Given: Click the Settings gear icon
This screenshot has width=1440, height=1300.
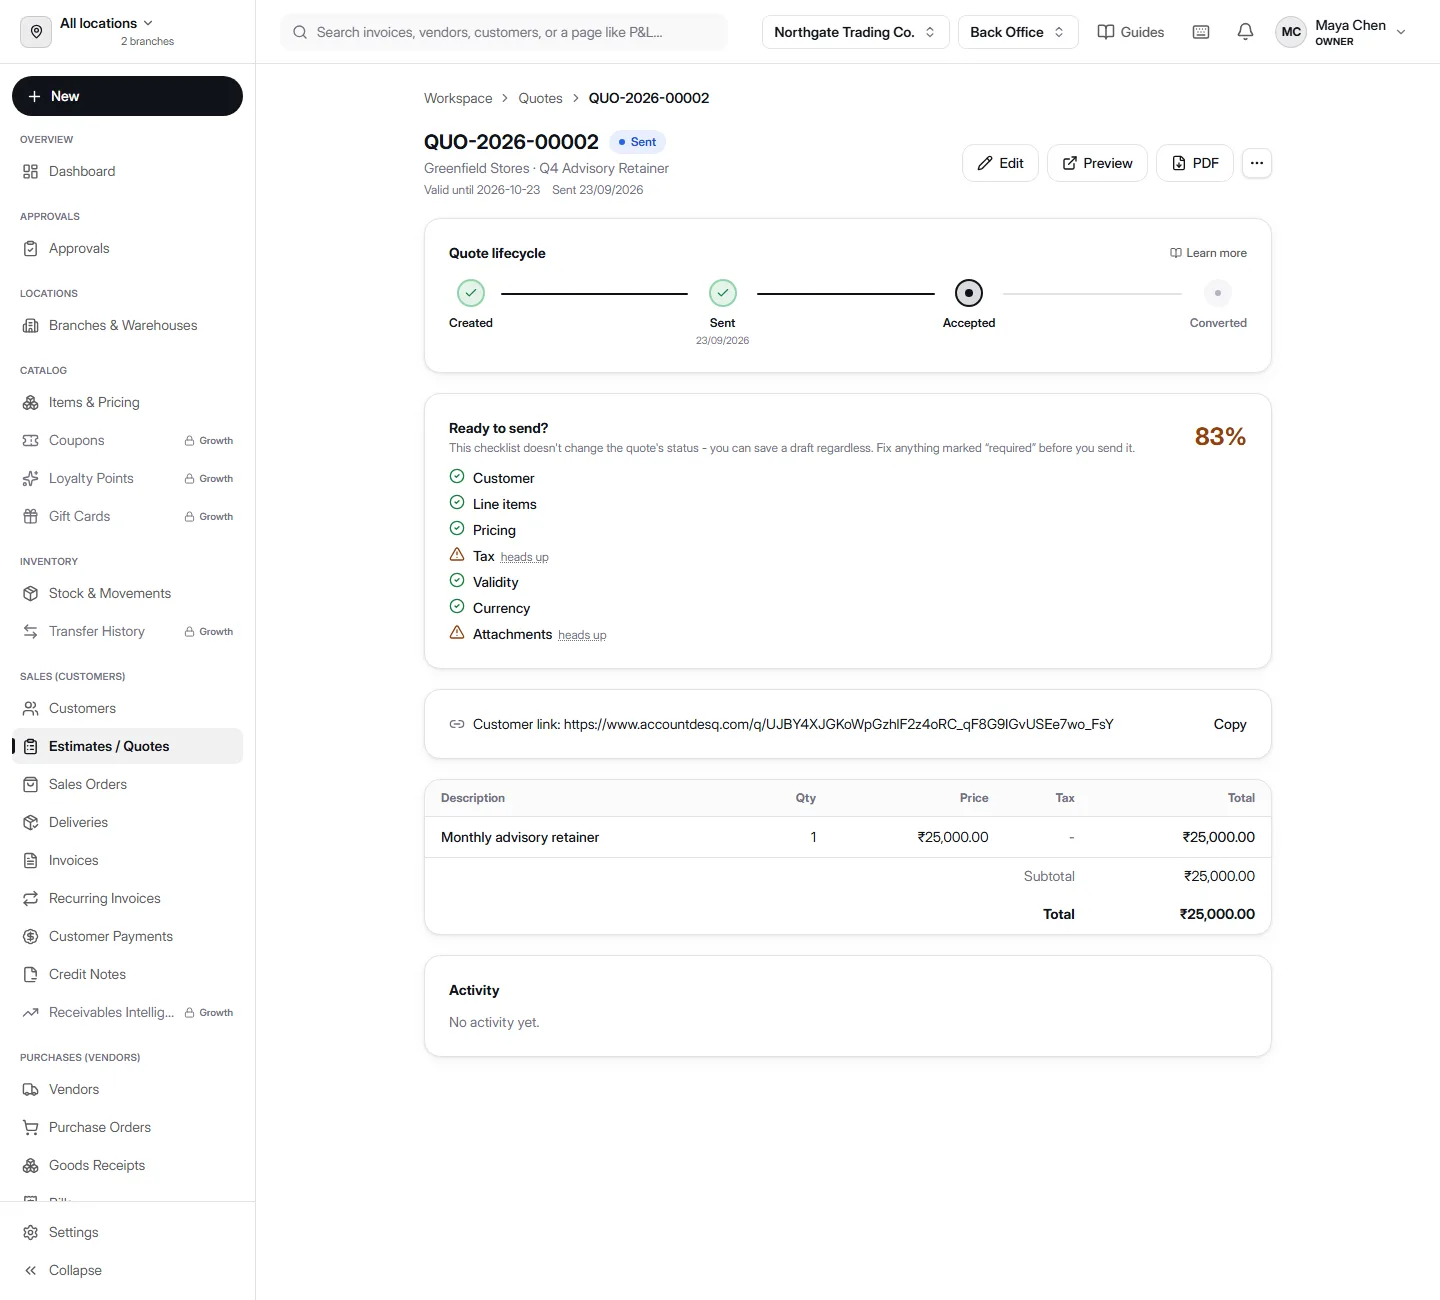Looking at the screenshot, I should (31, 1232).
